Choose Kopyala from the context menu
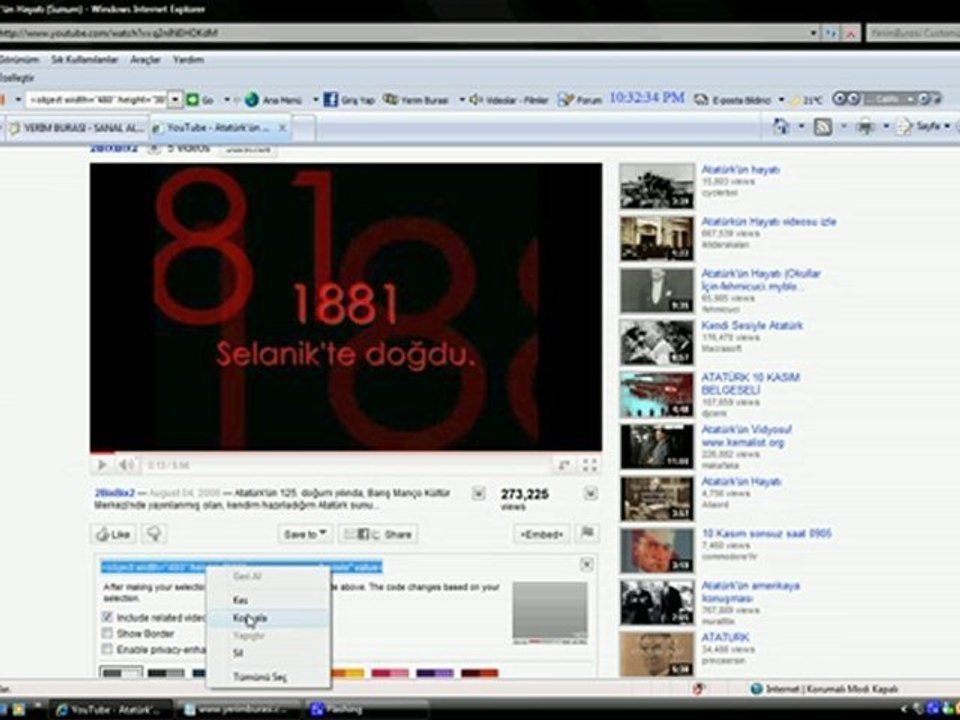Image resolution: width=960 pixels, height=720 pixels. pyautogui.click(x=268, y=618)
